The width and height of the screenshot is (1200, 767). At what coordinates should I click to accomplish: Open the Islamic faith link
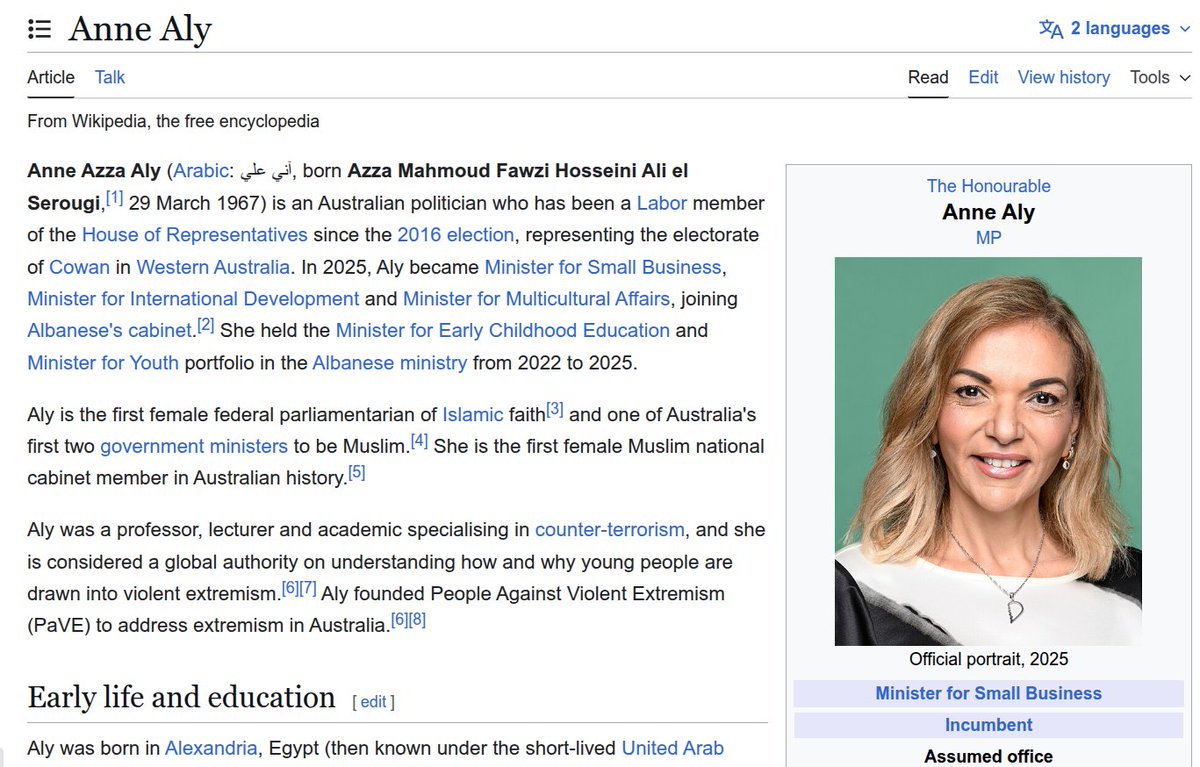click(x=473, y=414)
